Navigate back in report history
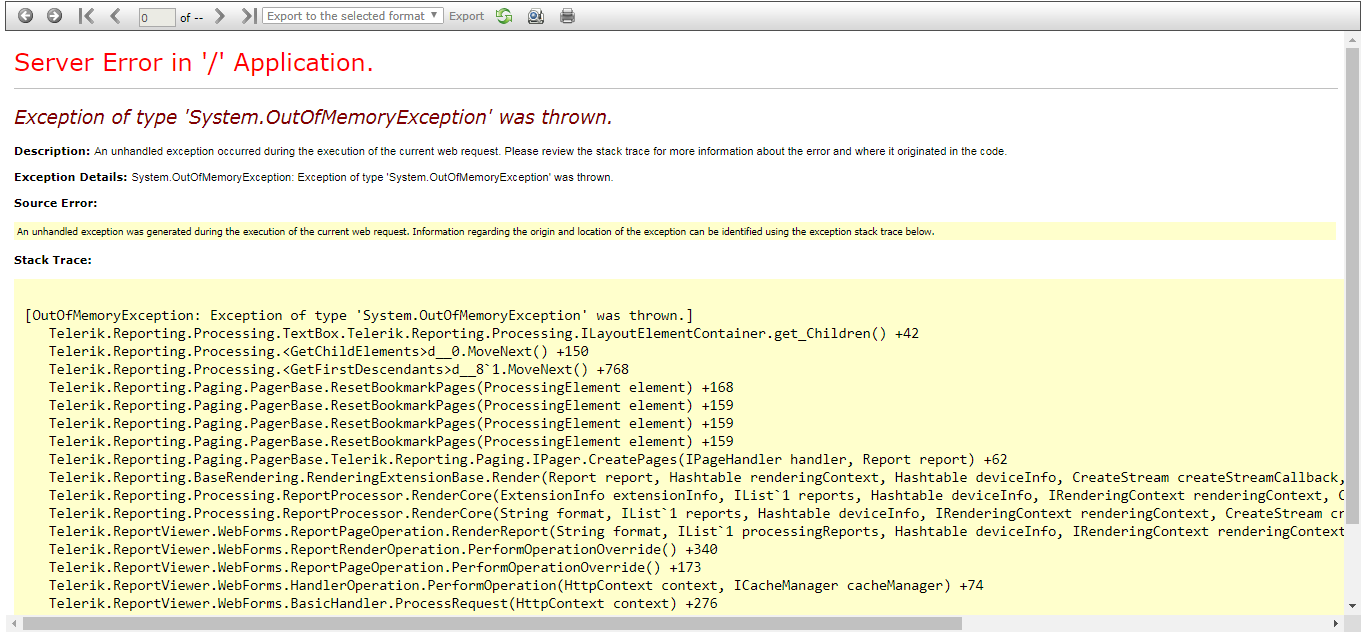This screenshot has width=1366, height=637. click(x=26, y=16)
